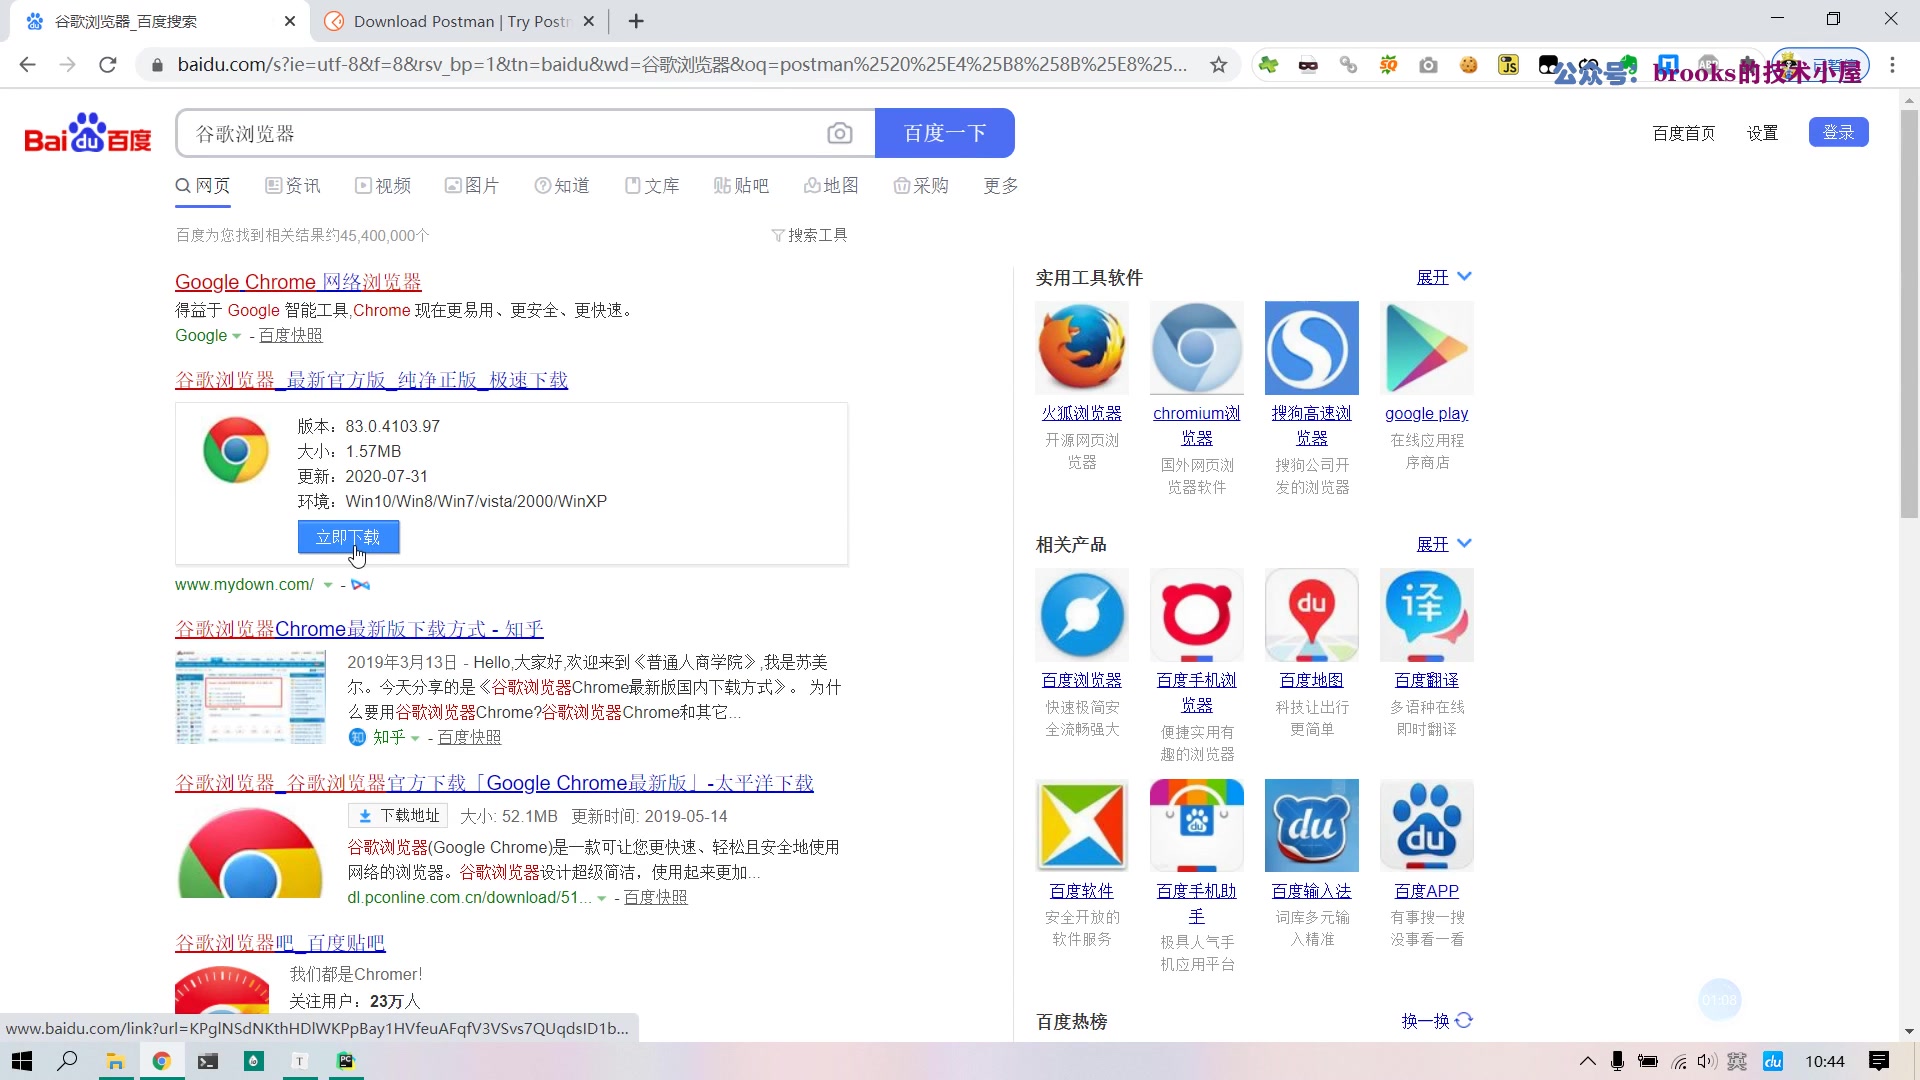Image resolution: width=1920 pixels, height=1080 pixels.
Task: Open the cookie manager extension icon
Action: pyautogui.click(x=1468, y=65)
